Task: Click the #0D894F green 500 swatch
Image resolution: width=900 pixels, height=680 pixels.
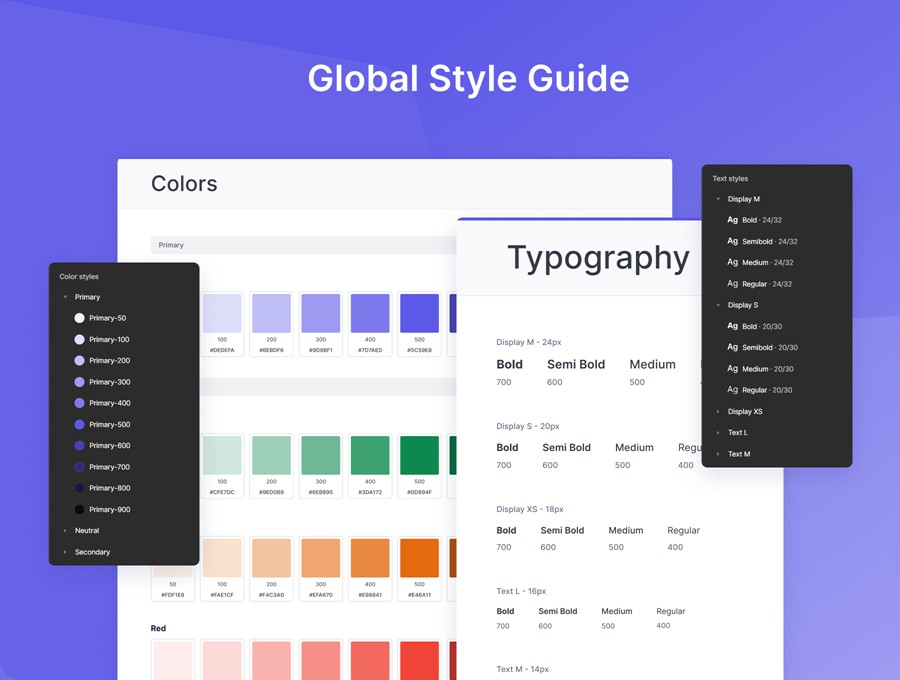Action: [x=419, y=455]
